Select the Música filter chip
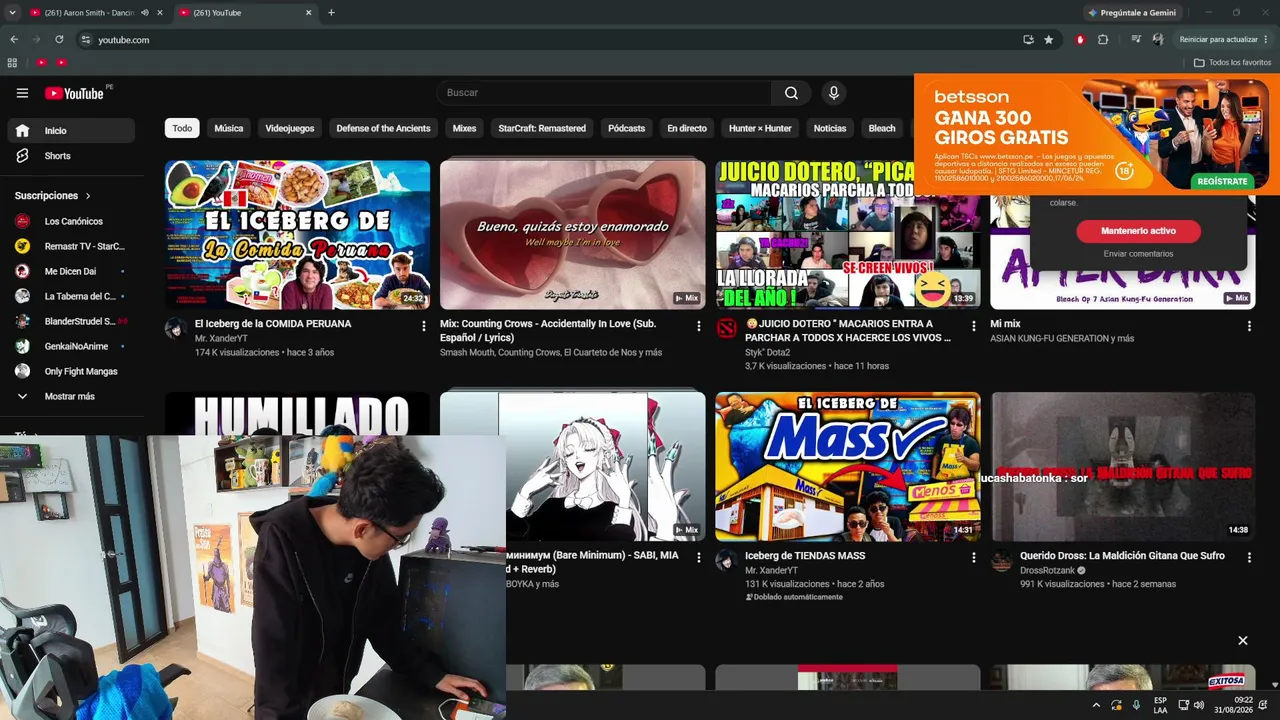The height and width of the screenshot is (720, 1280). pyautogui.click(x=228, y=128)
